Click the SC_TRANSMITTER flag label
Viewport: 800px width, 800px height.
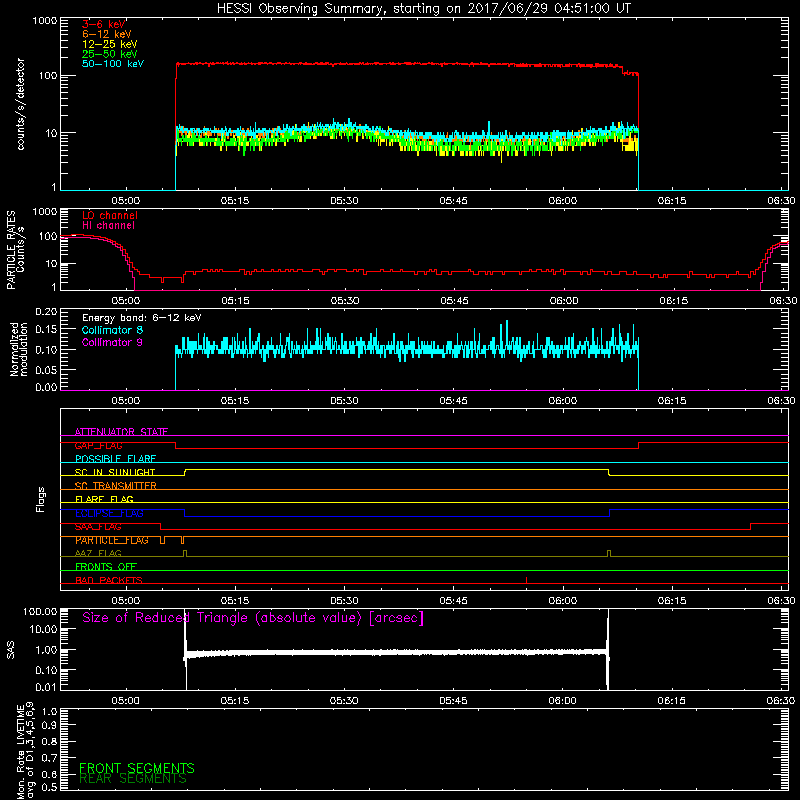click(x=115, y=486)
